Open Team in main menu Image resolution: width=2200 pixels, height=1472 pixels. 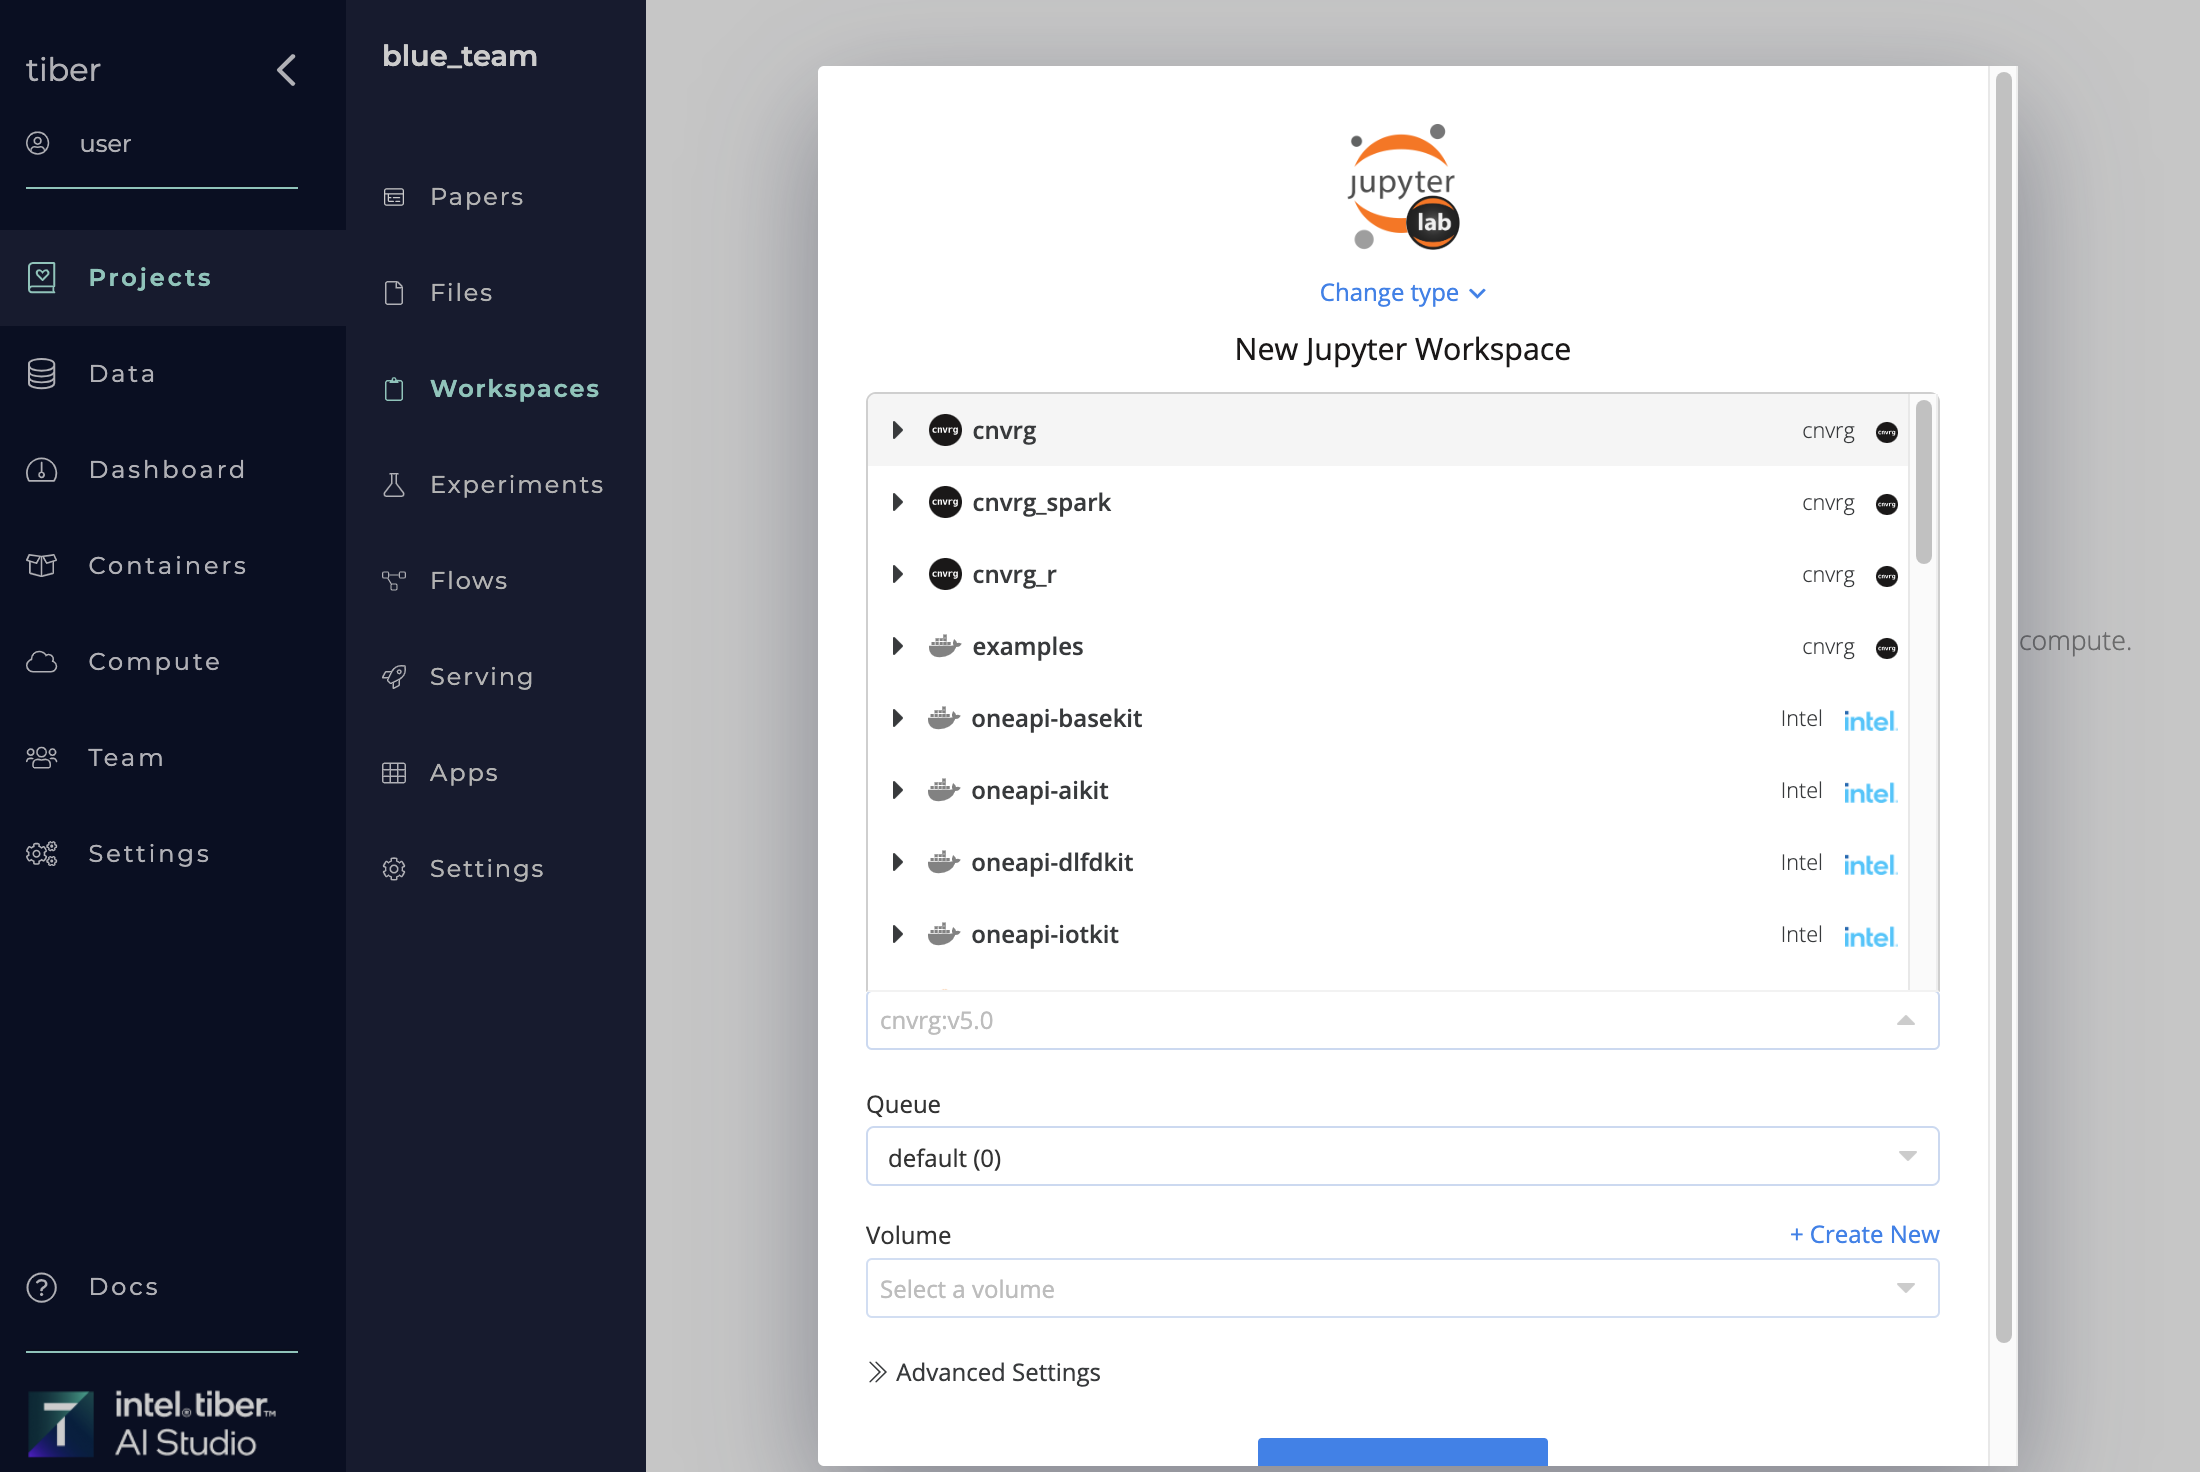pyautogui.click(x=126, y=758)
